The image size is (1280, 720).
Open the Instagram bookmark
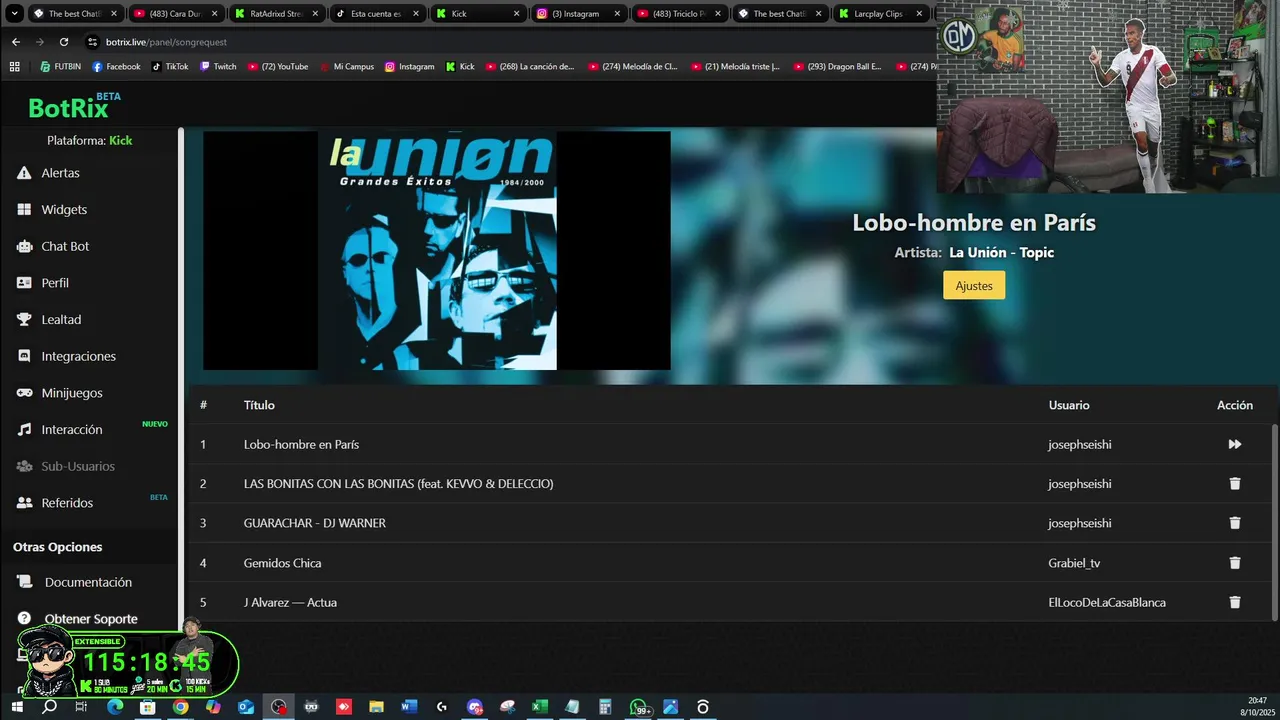tap(410, 67)
